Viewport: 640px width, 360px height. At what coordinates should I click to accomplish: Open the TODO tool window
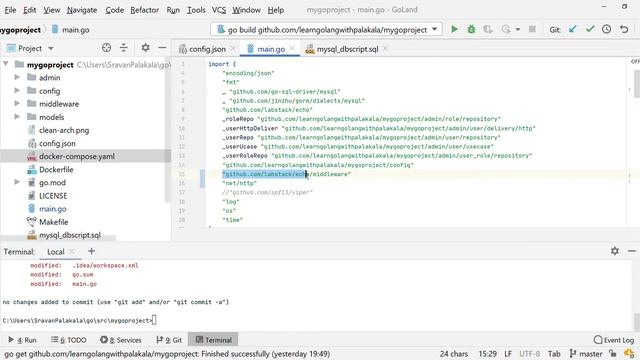pos(69,340)
